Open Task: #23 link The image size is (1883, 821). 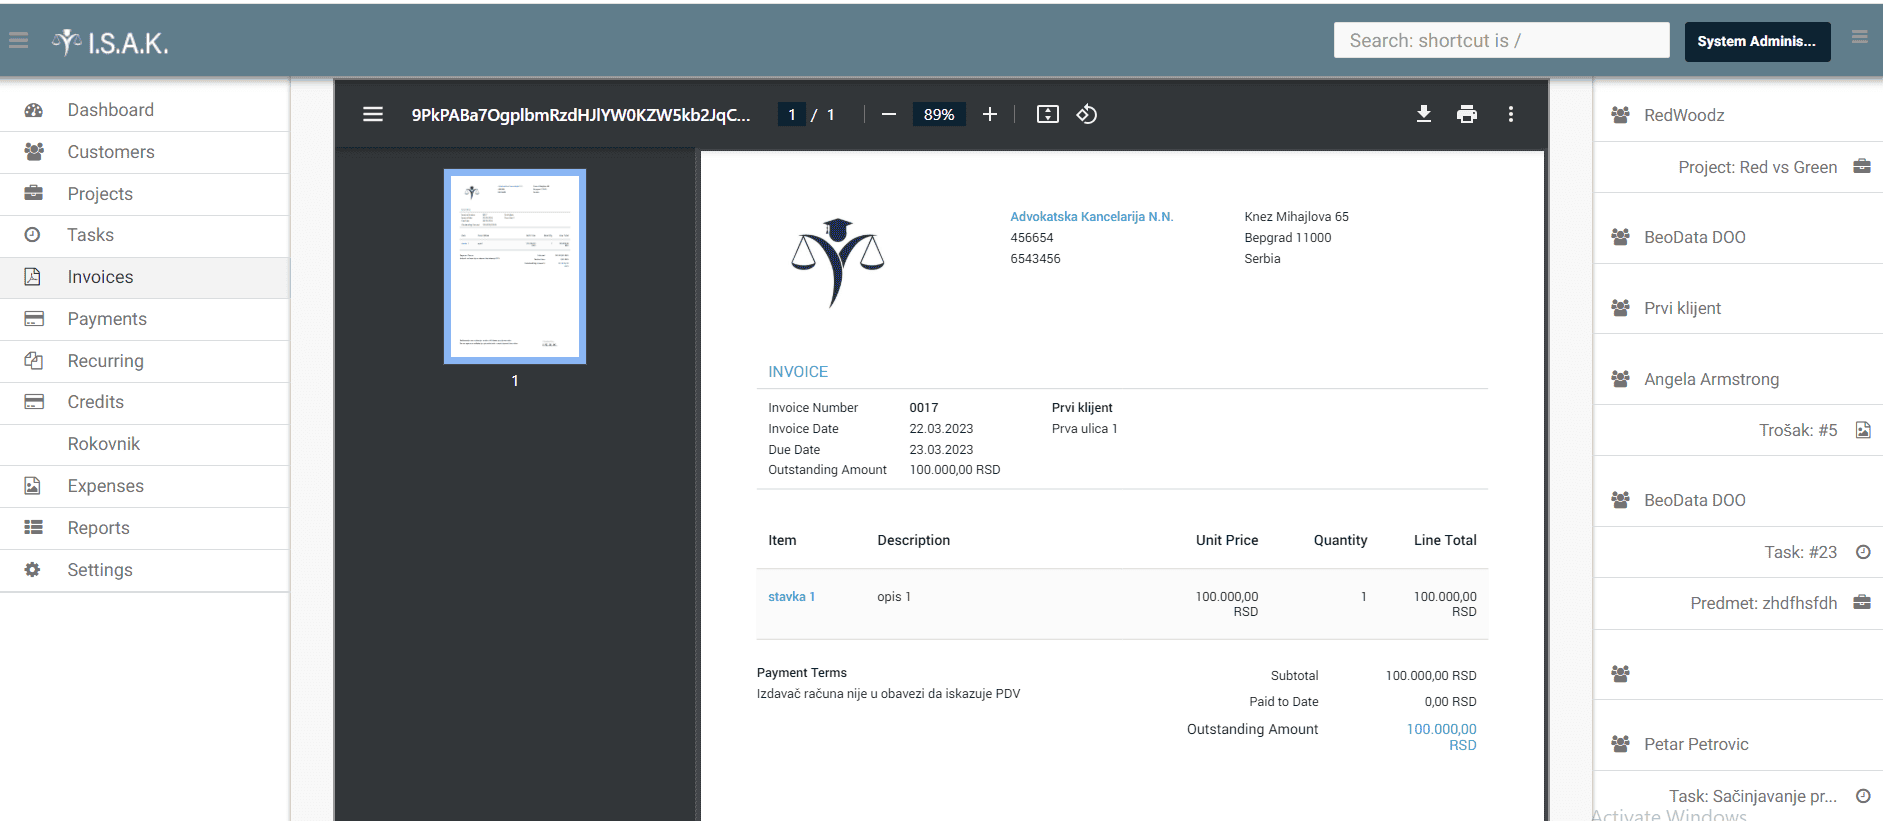pos(1800,552)
